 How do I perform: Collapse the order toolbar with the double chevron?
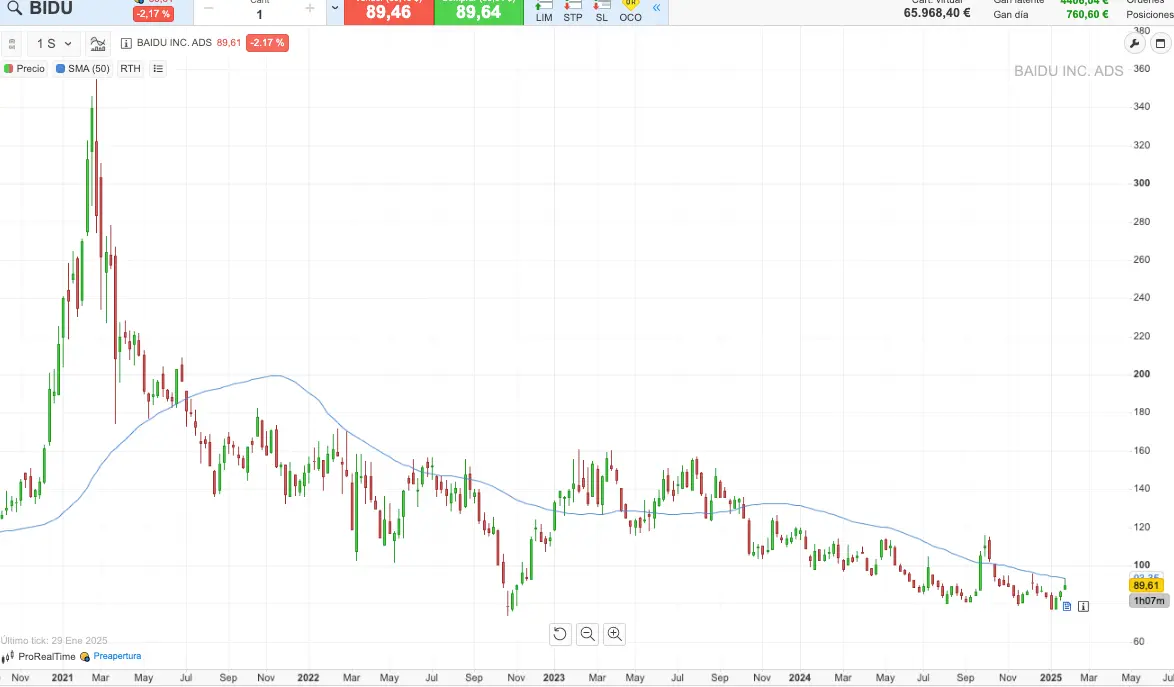(x=657, y=9)
